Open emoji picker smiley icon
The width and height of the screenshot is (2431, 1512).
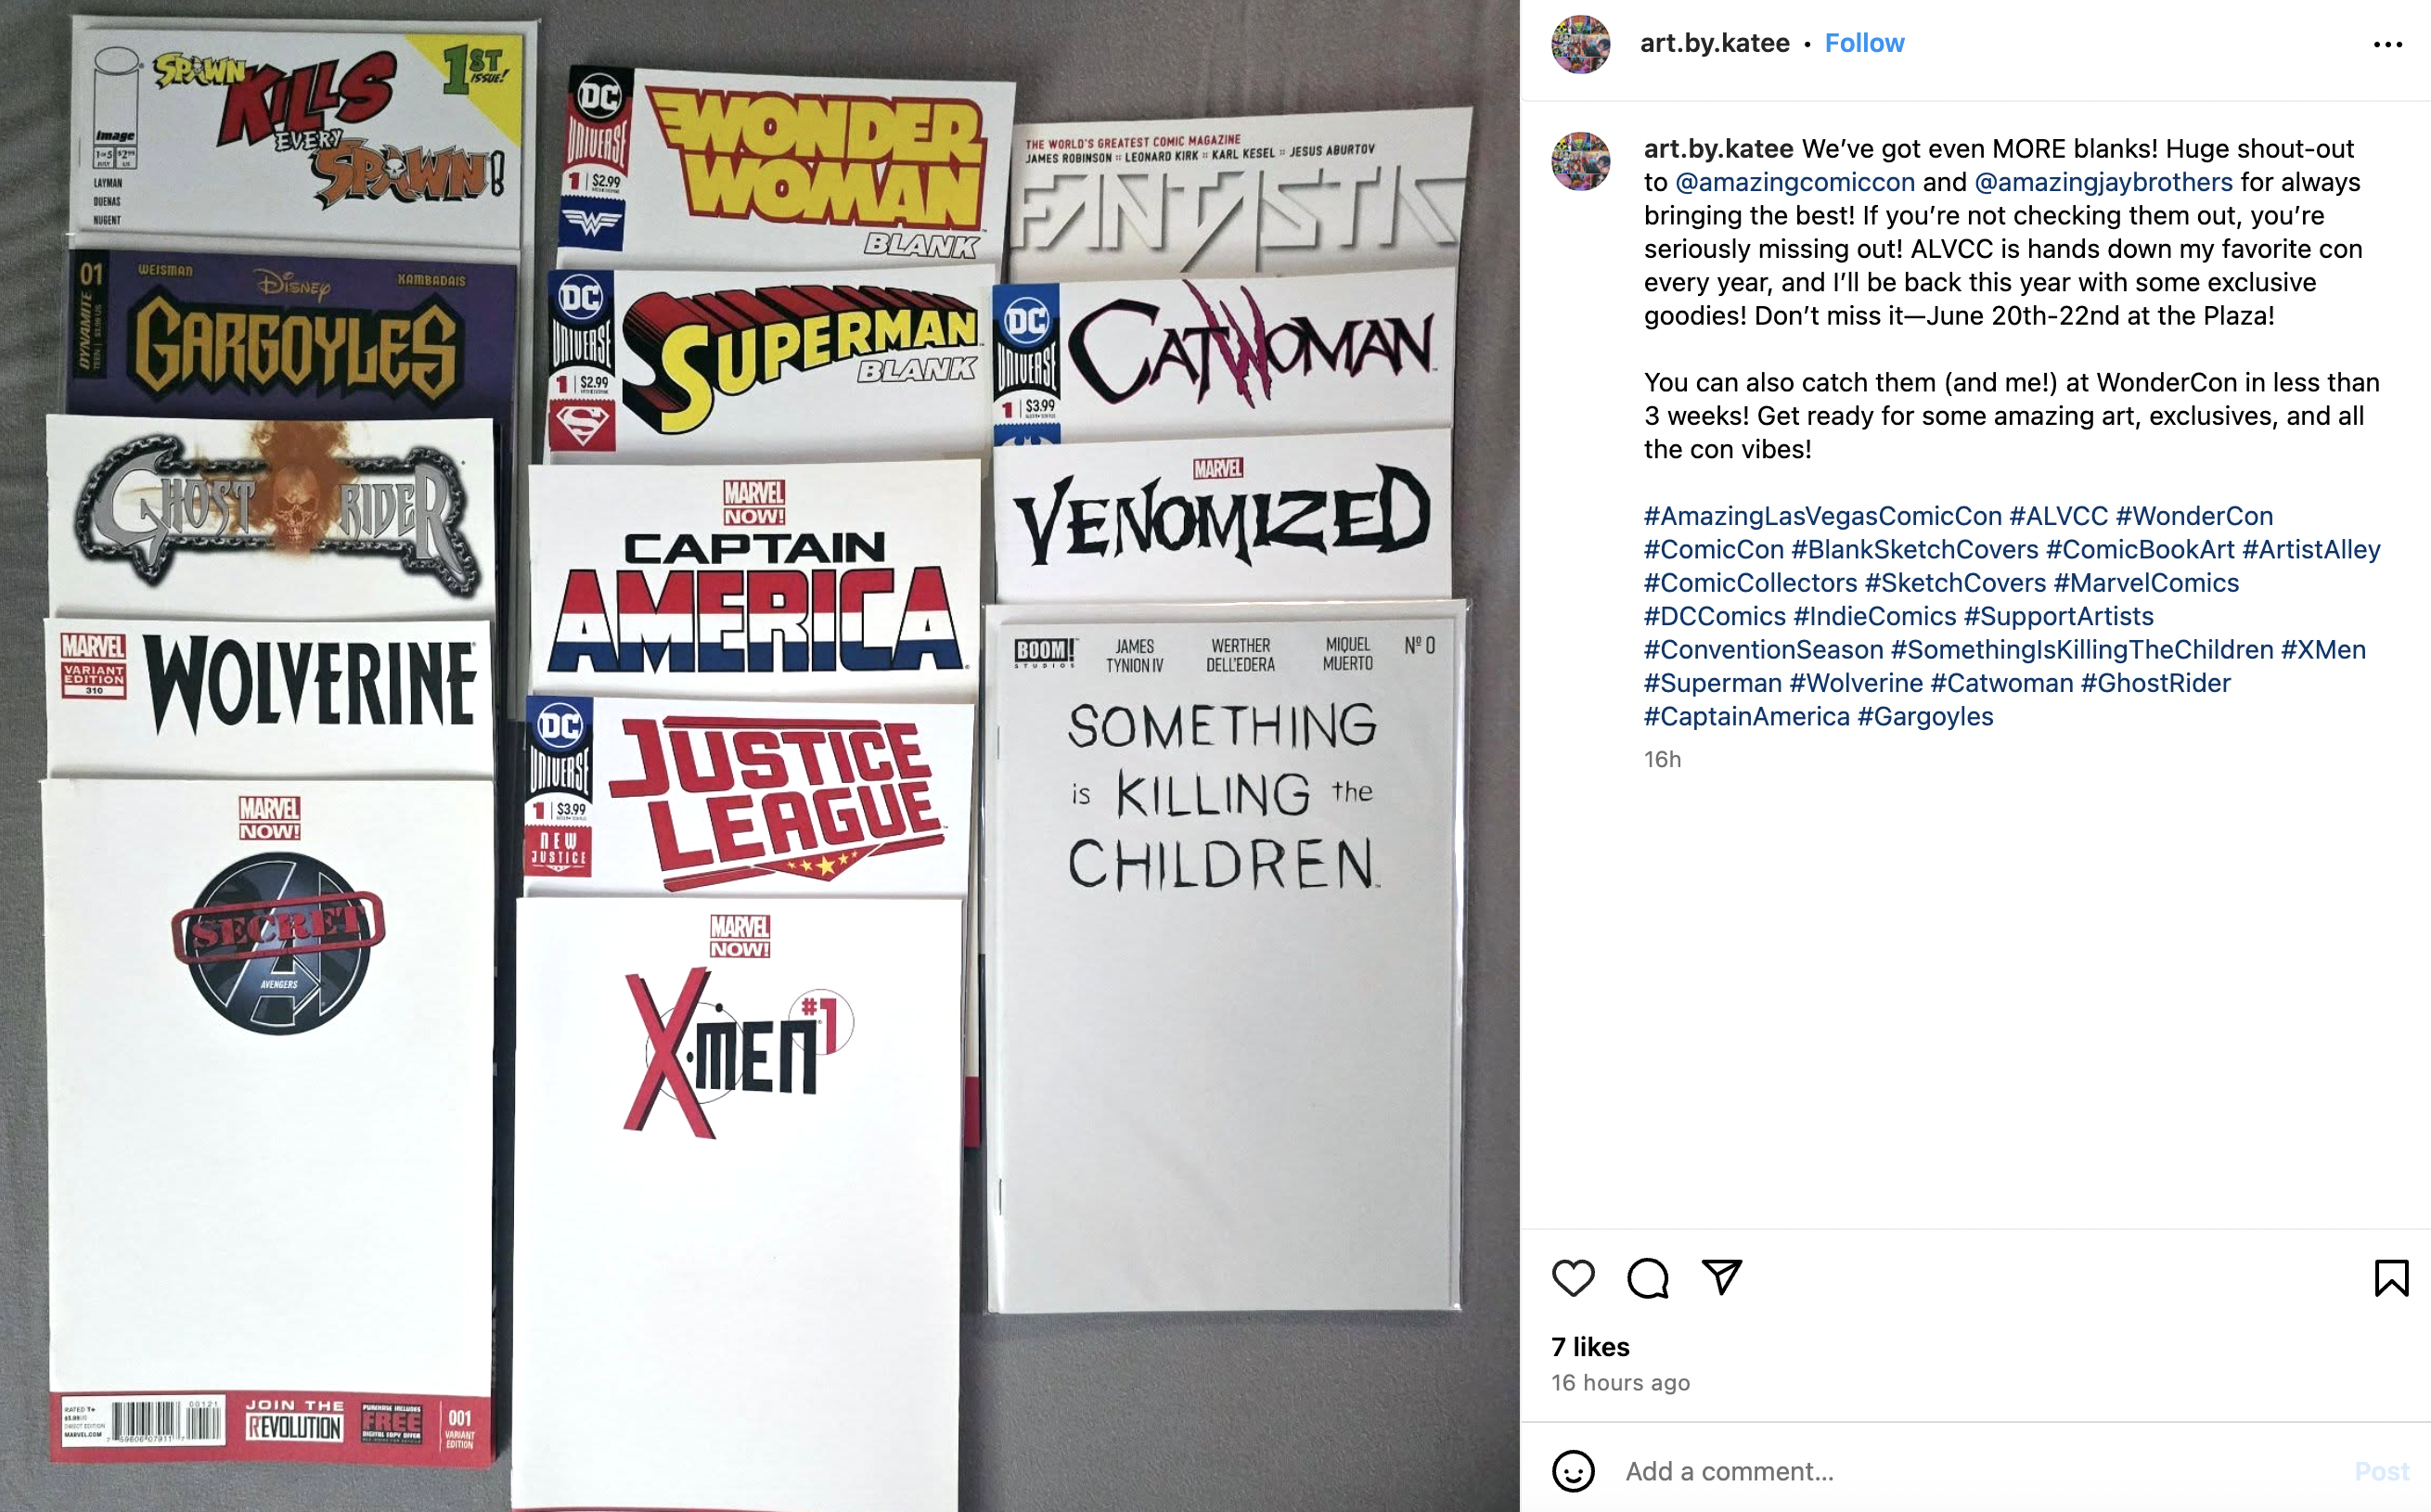click(x=1573, y=1471)
